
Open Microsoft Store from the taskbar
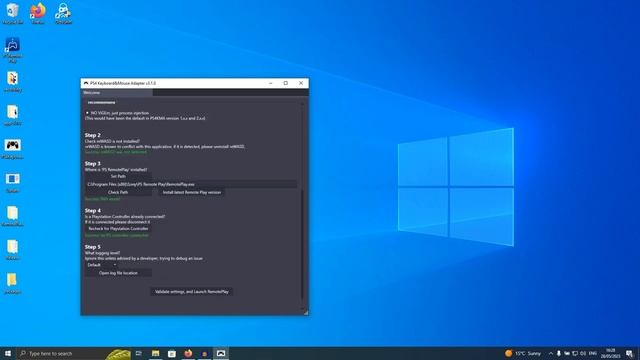pos(172,353)
